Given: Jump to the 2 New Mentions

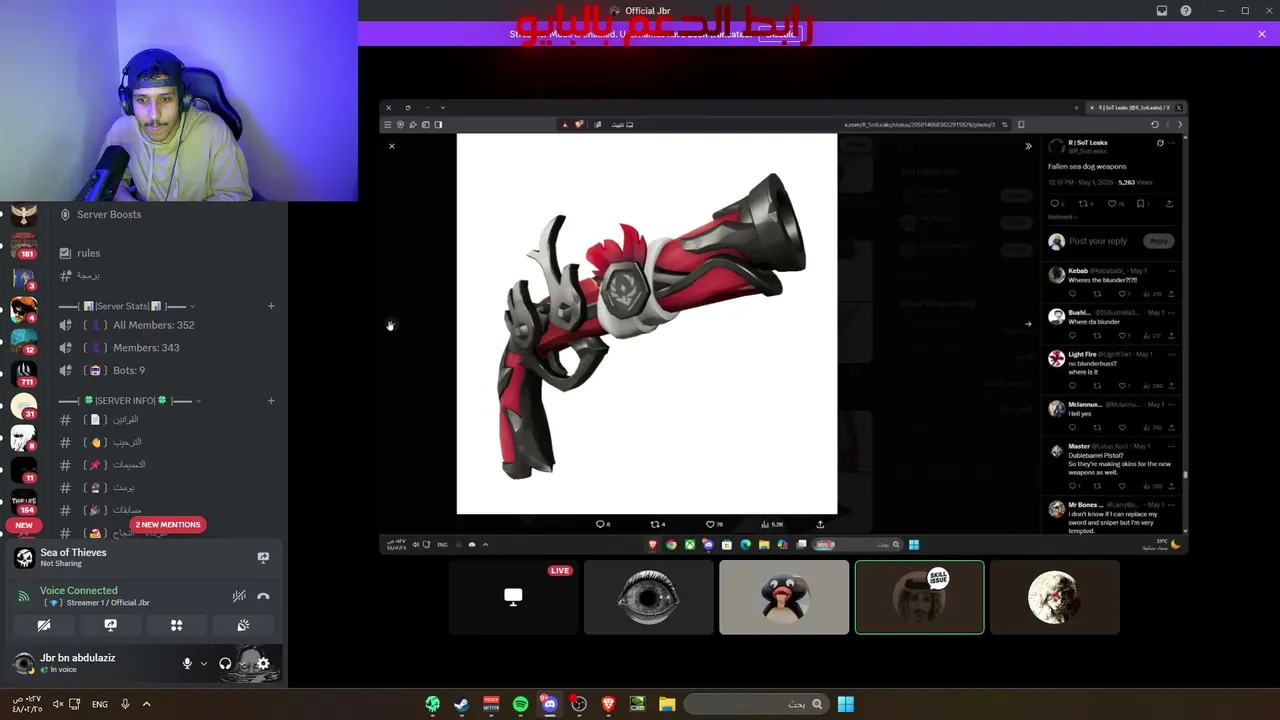Looking at the screenshot, I should [168, 524].
